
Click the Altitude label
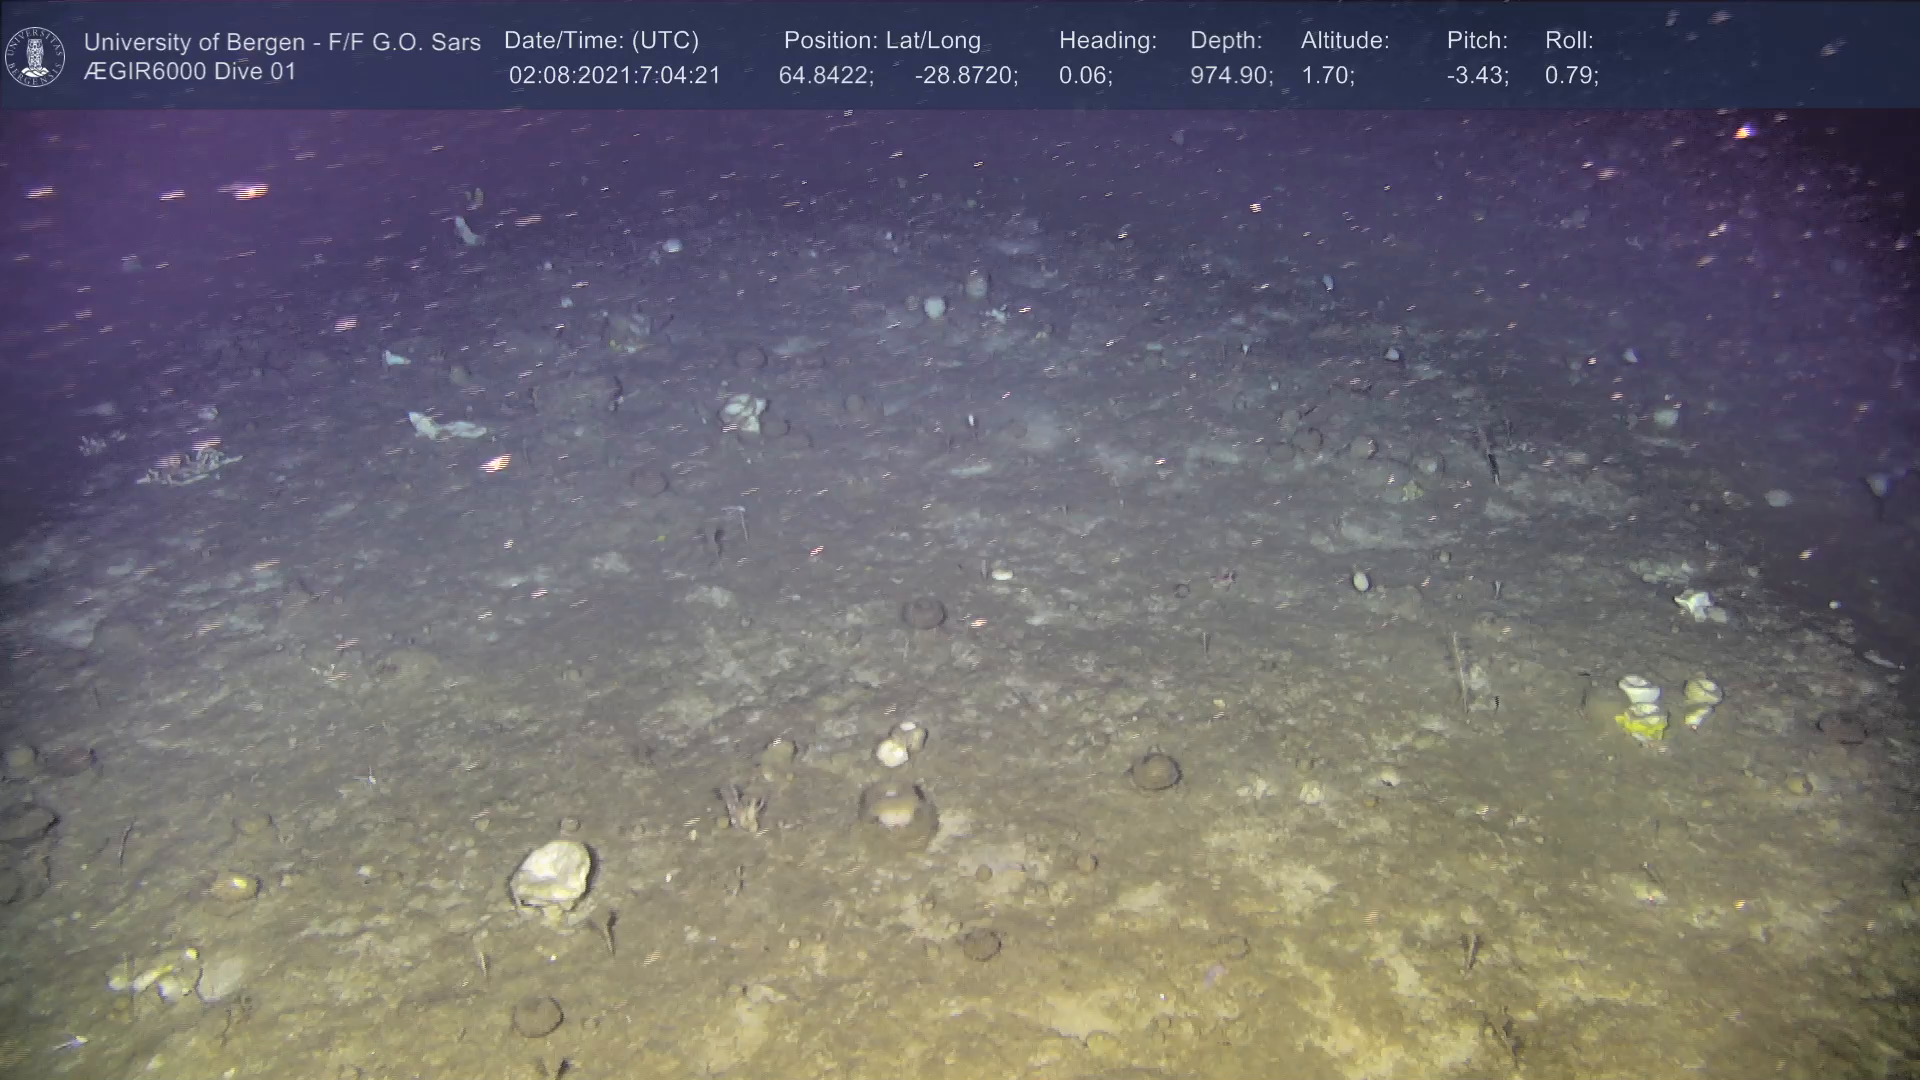[1344, 41]
